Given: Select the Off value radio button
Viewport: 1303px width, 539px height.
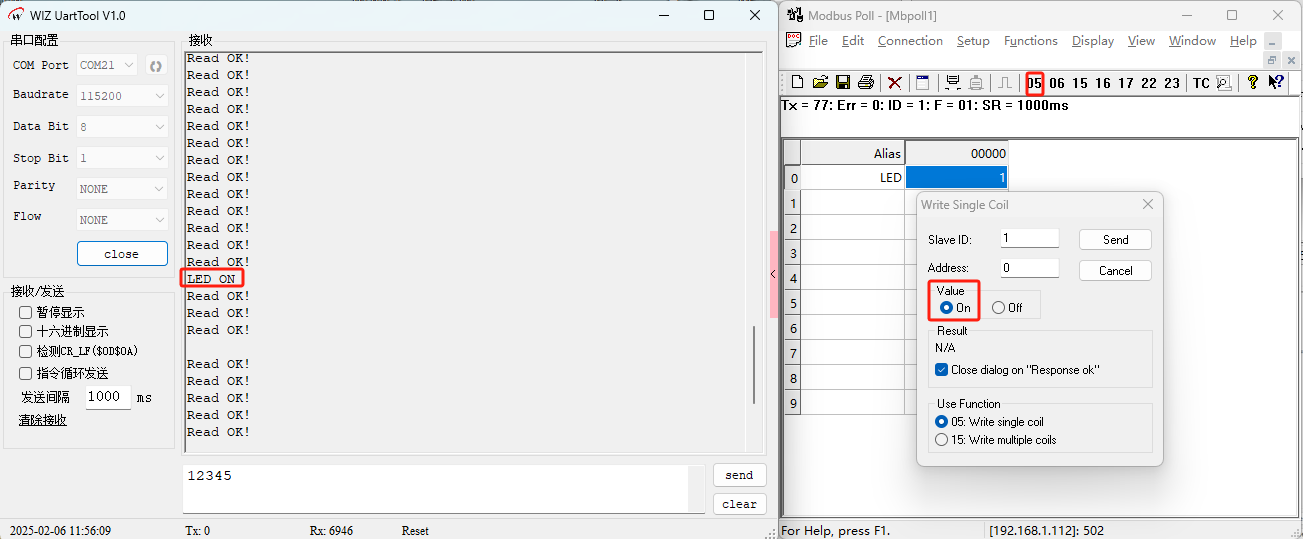Looking at the screenshot, I should [998, 308].
